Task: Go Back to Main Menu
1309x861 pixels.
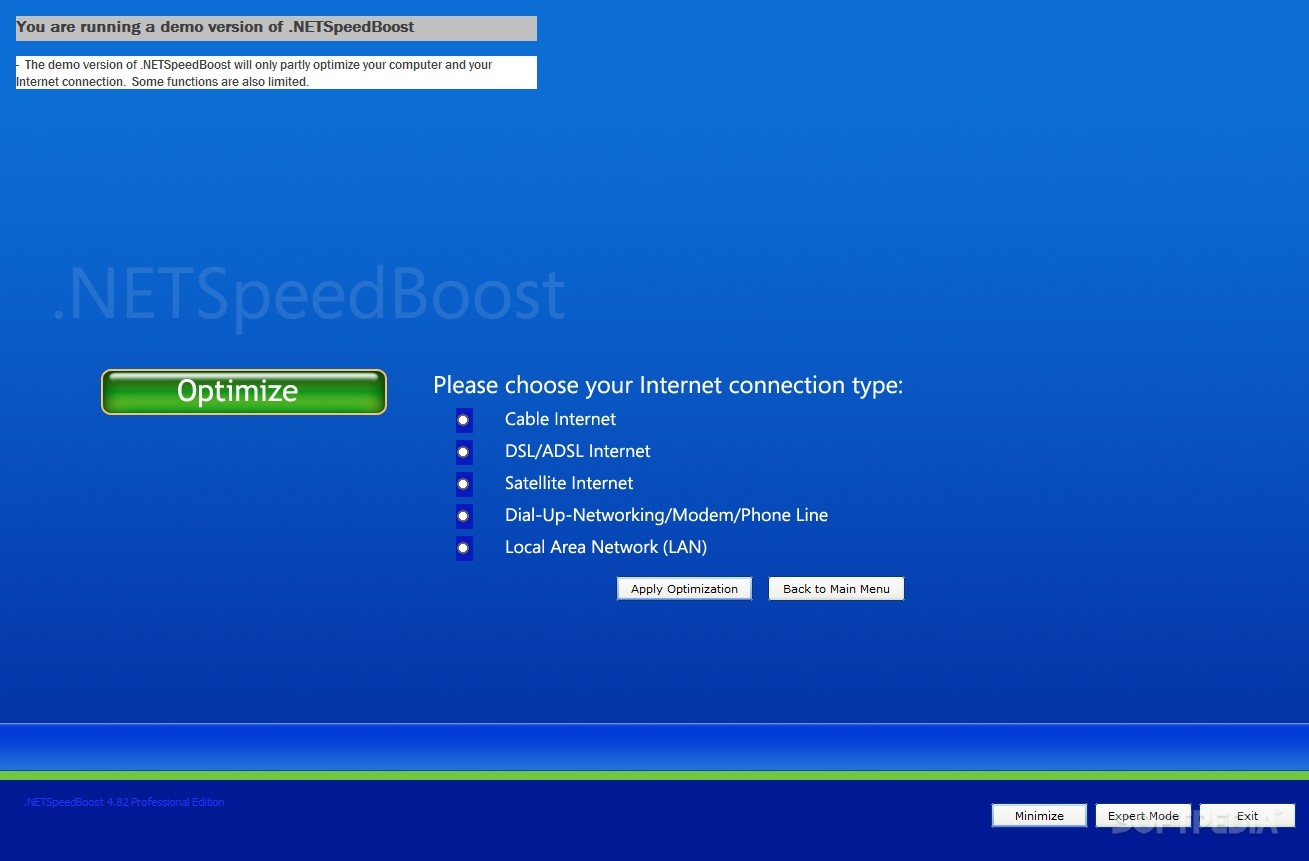Action: click(836, 589)
